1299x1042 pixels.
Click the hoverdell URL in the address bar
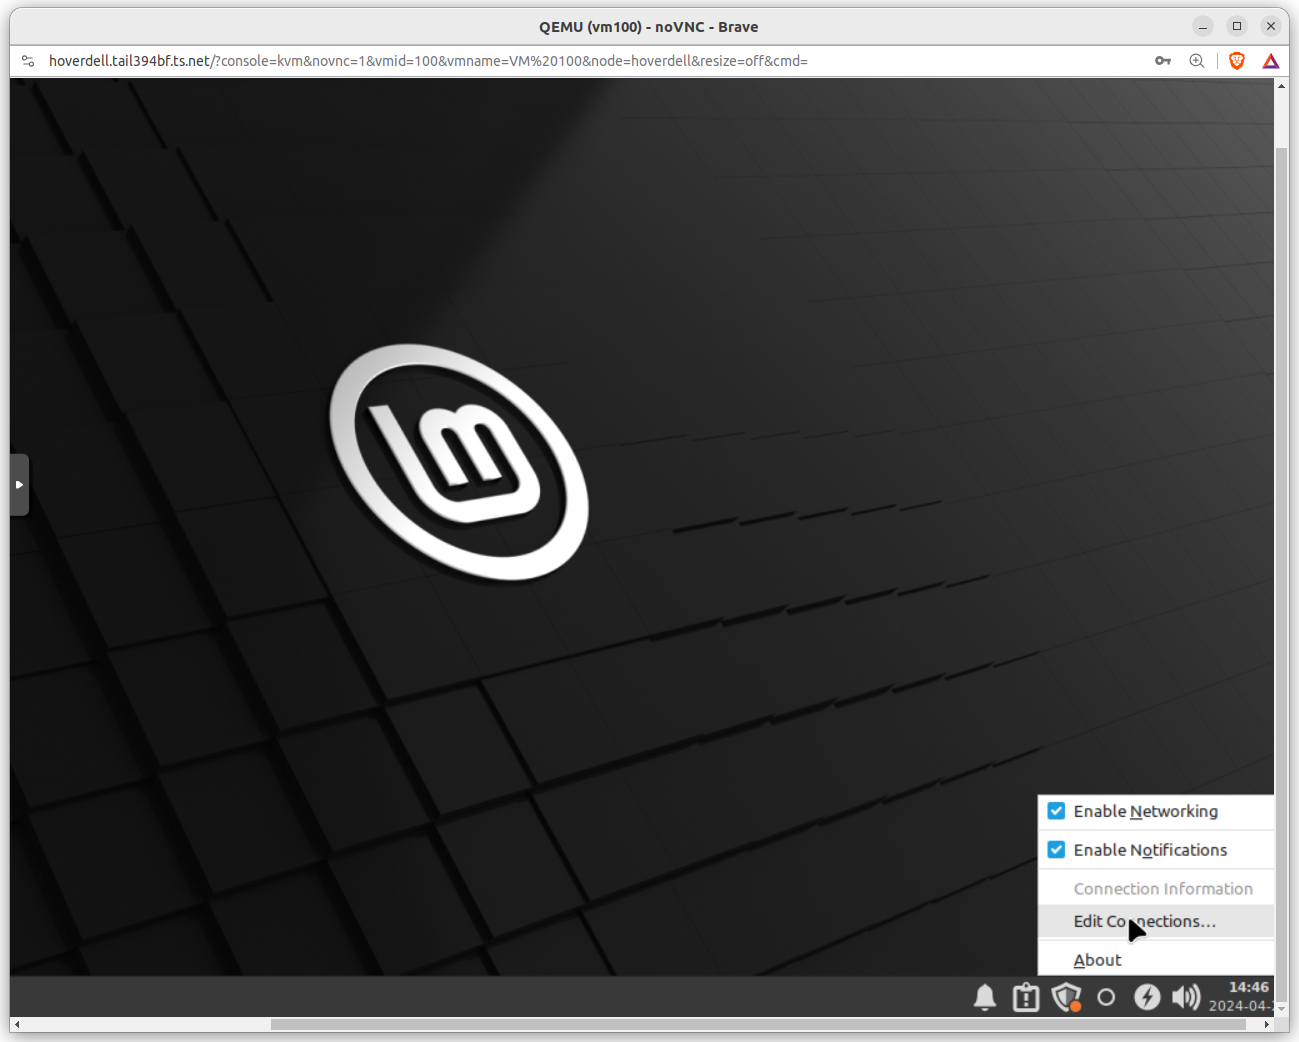(428, 61)
